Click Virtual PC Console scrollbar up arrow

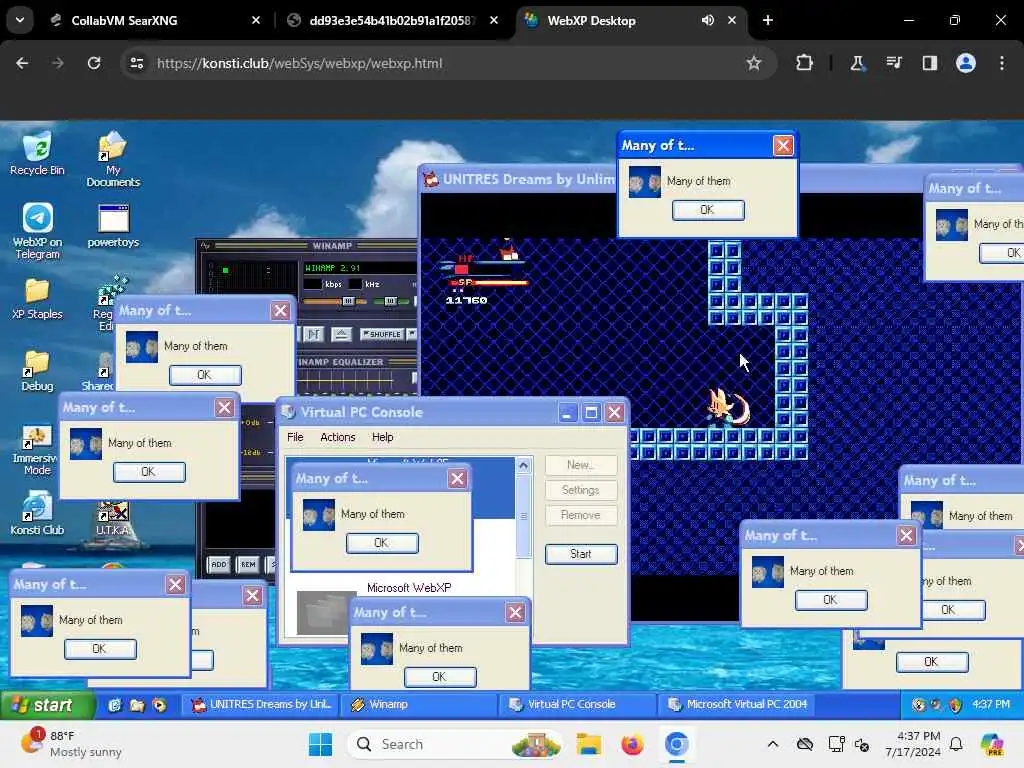point(523,465)
